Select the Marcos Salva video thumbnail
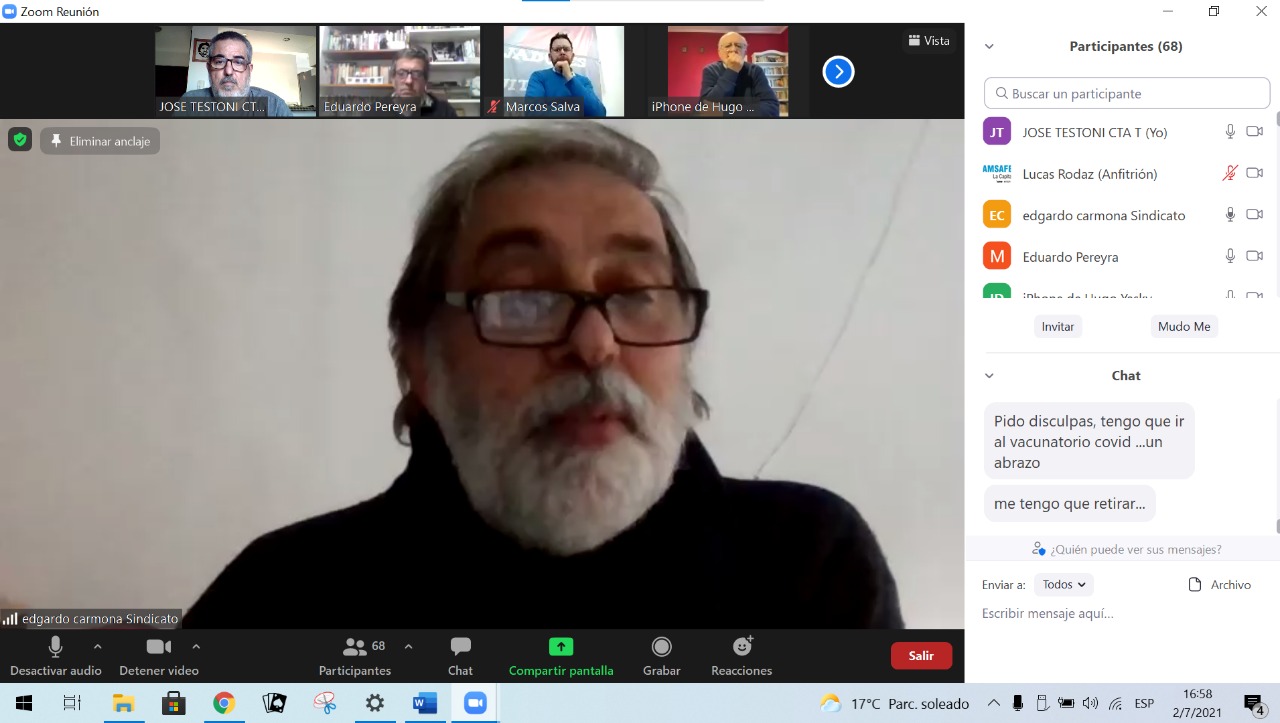The image size is (1280, 723). (564, 71)
